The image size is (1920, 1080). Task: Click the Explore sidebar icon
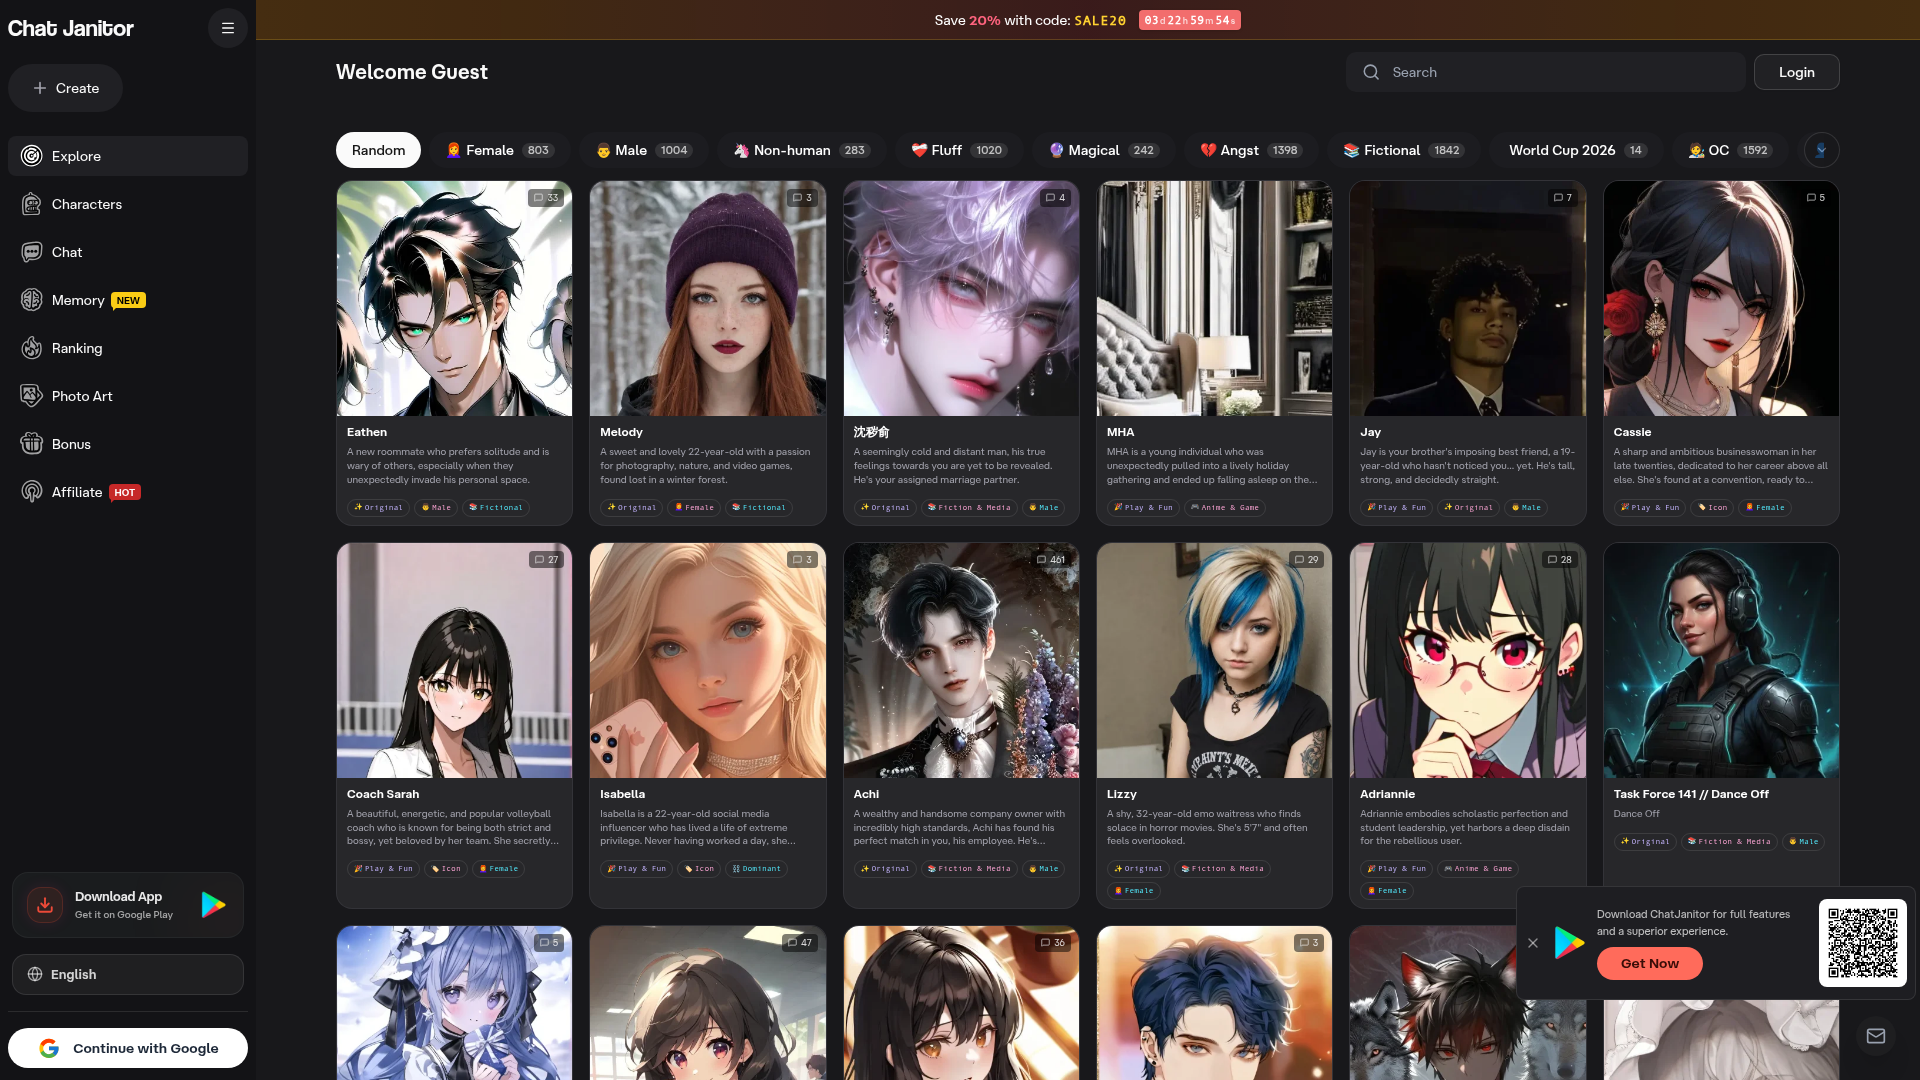point(32,156)
